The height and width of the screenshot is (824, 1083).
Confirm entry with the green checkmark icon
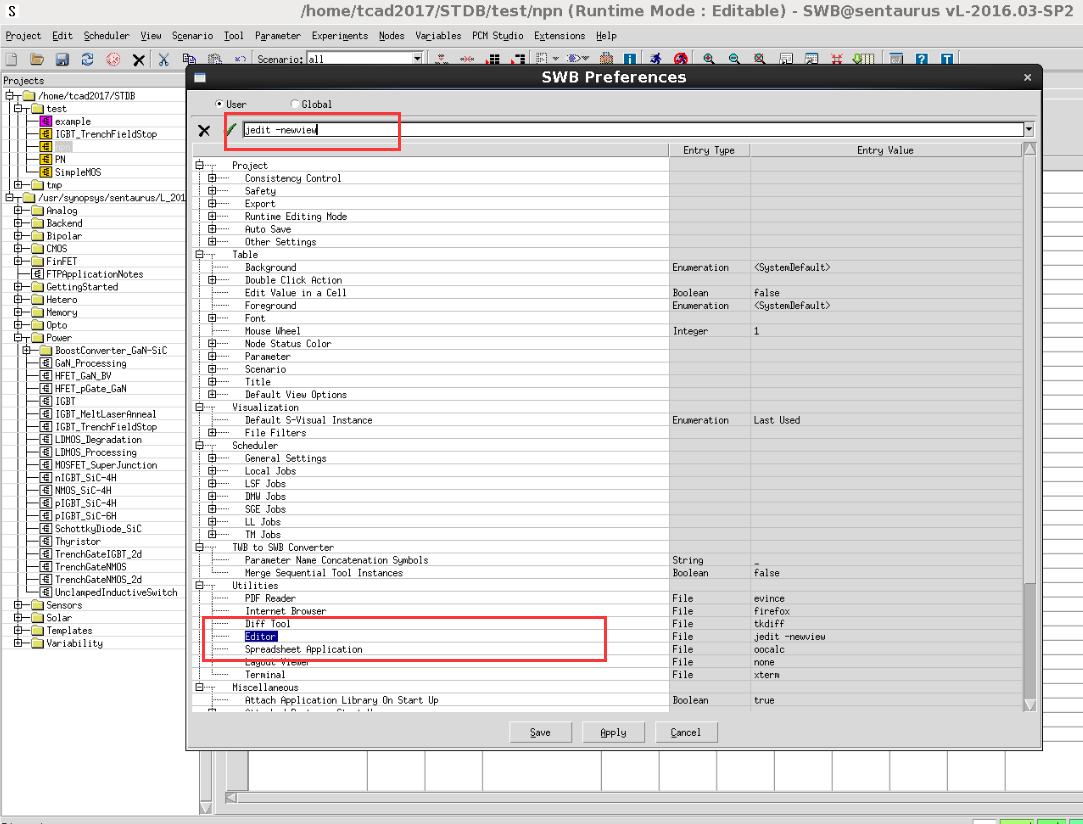(x=231, y=130)
